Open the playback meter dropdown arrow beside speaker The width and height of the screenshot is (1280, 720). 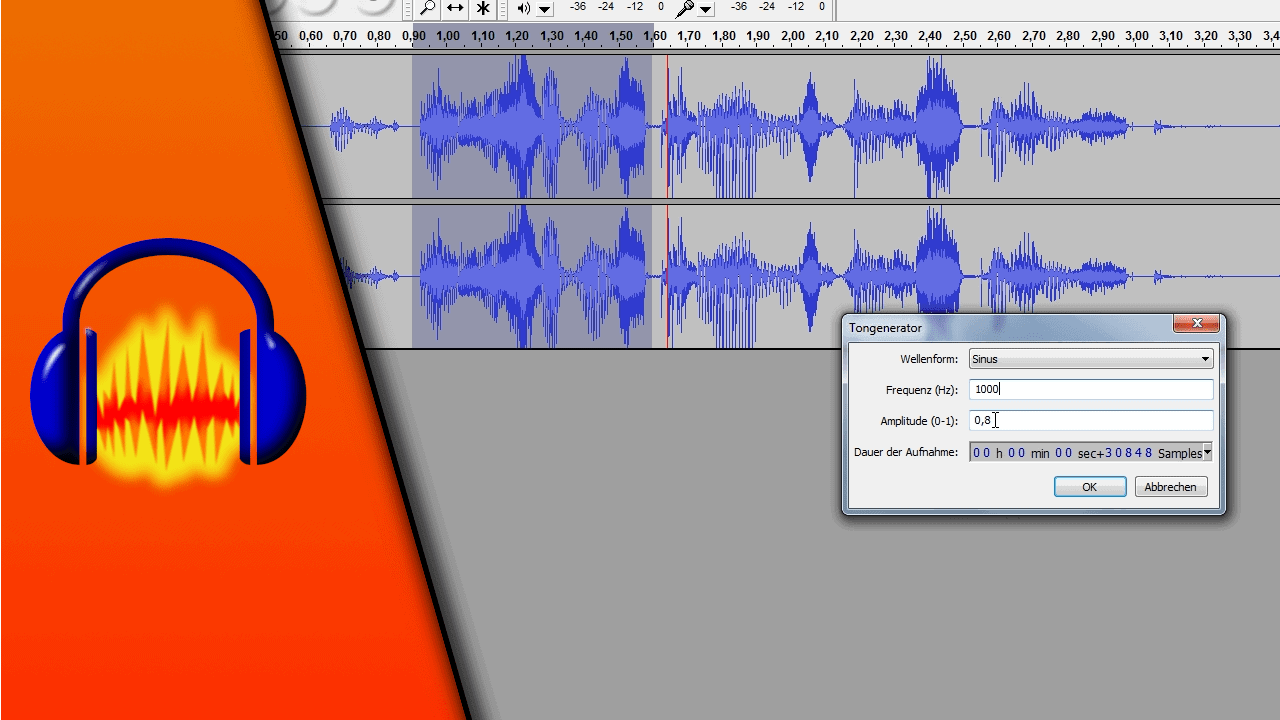pos(545,9)
